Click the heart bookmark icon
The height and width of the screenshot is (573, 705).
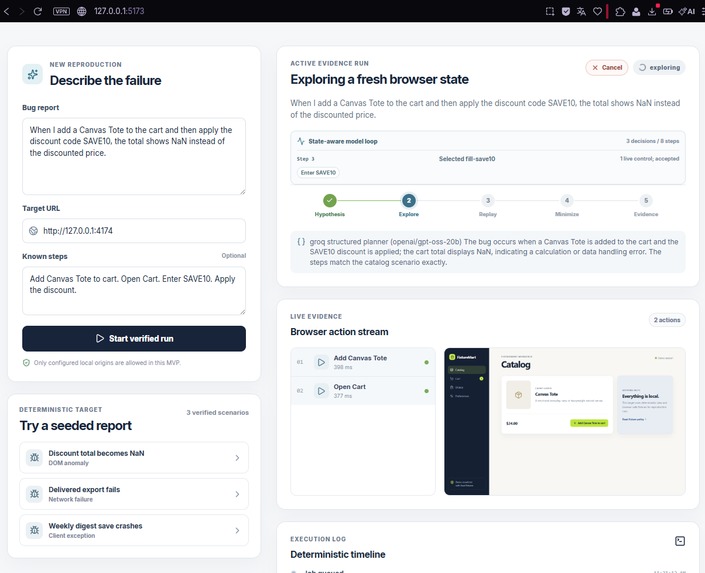[597, 11]
